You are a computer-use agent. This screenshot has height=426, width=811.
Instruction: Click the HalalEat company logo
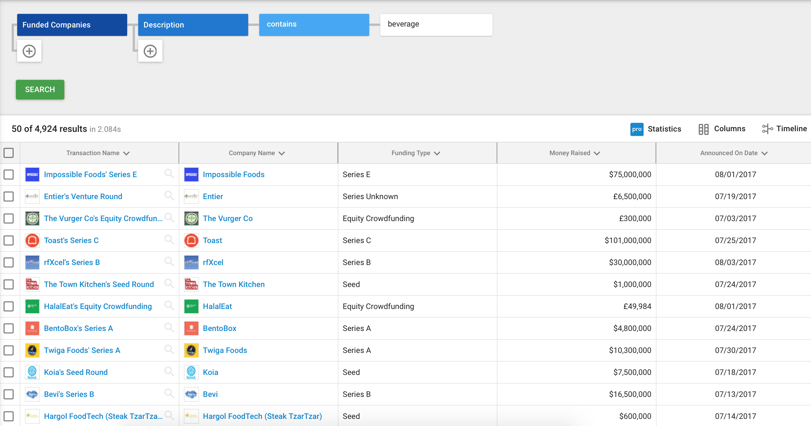coord(191,307)
